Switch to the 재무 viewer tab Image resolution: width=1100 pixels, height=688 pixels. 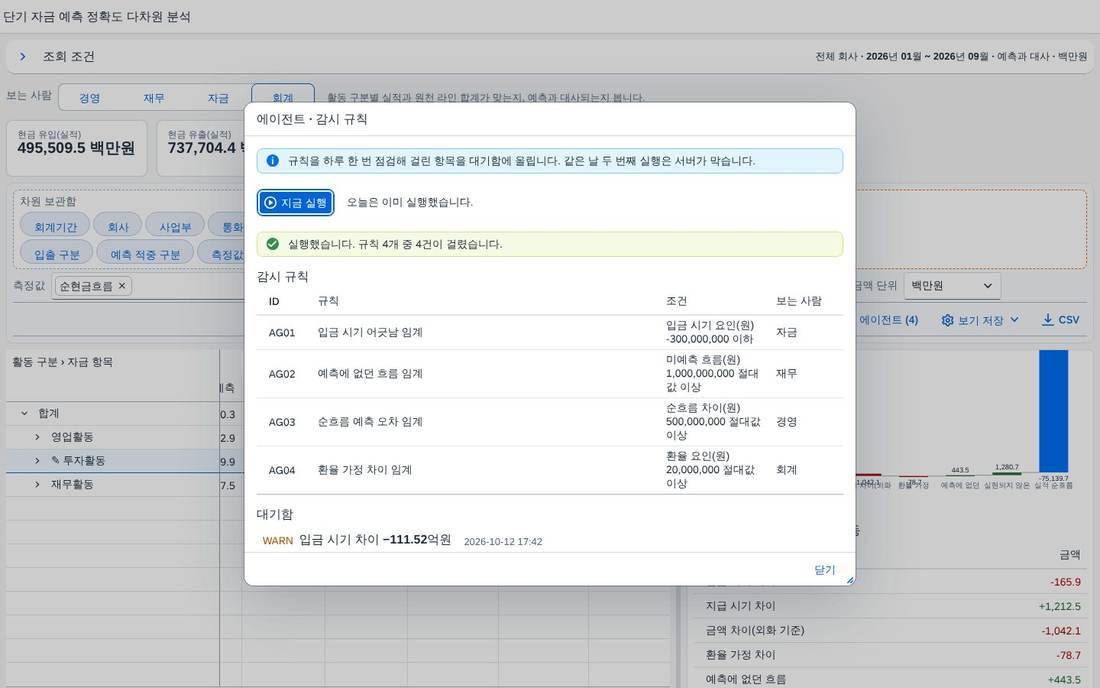pos(154,97)
